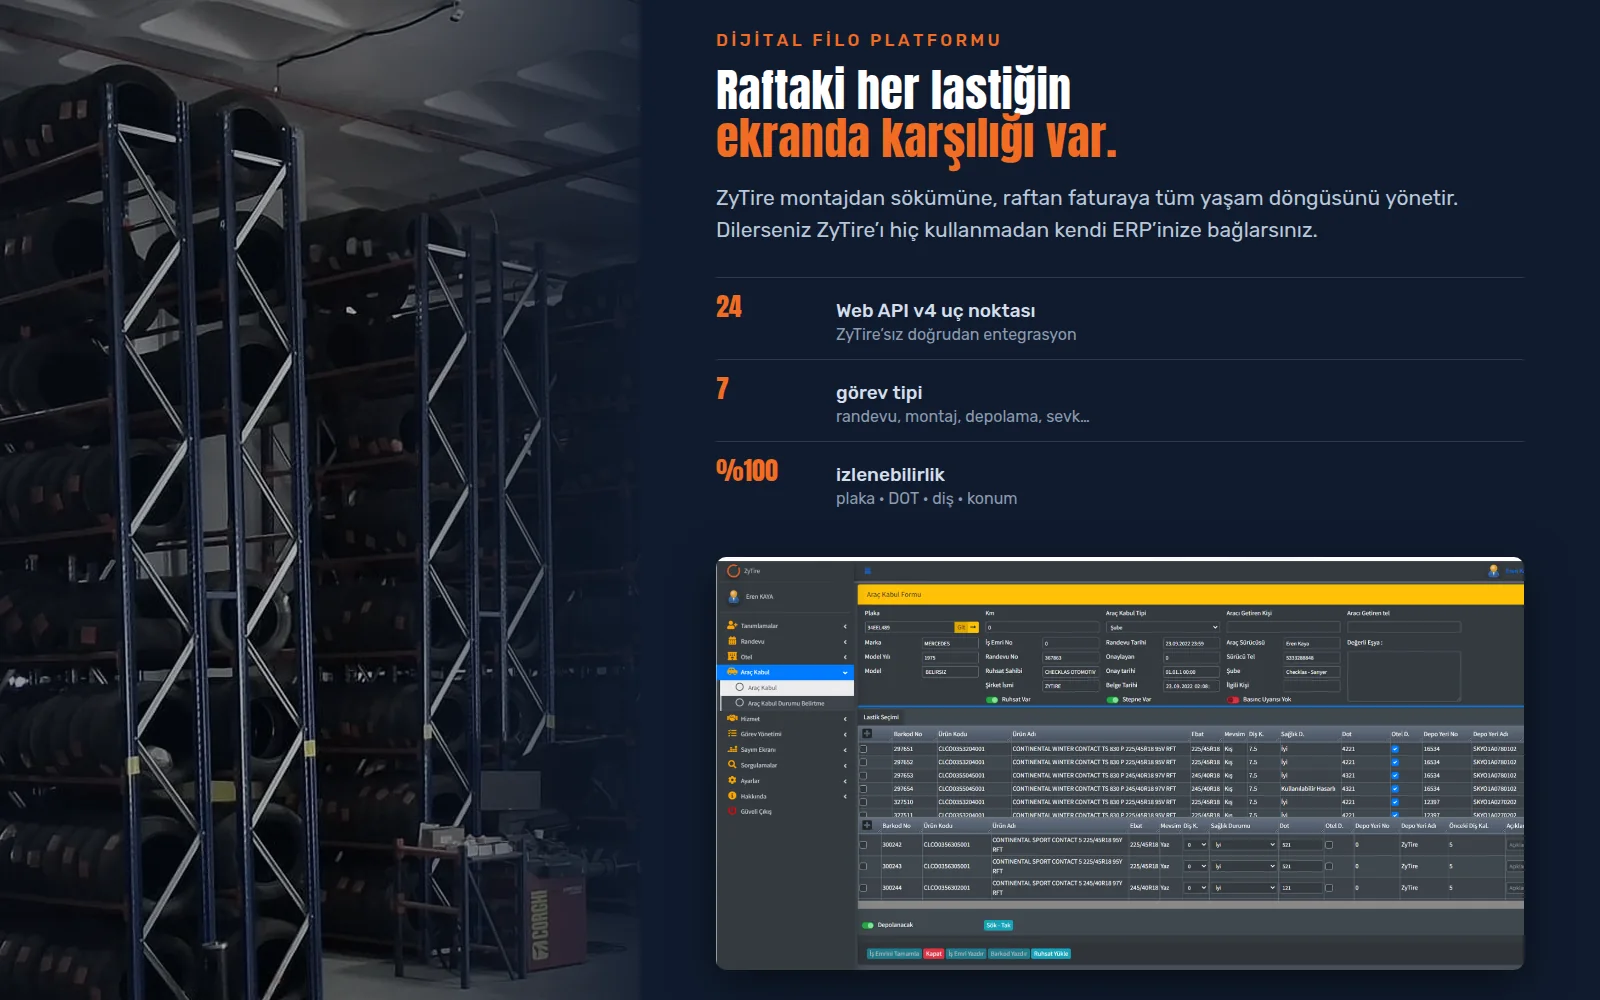
Task: Click the Plaka input field
Action: [909, 627]
